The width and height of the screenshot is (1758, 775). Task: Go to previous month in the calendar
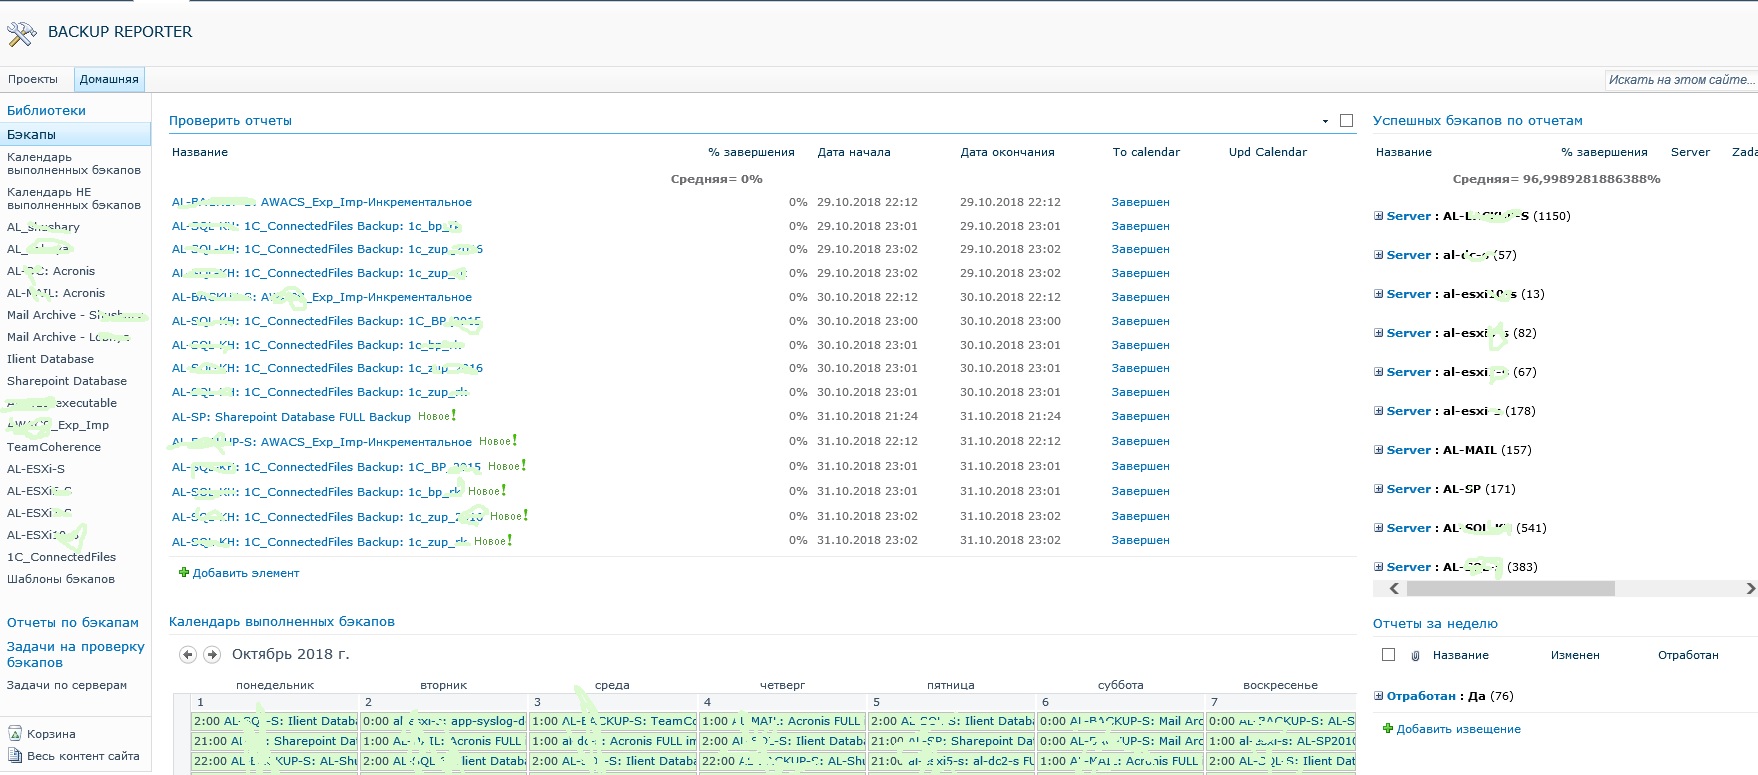(x=187, y=655)
